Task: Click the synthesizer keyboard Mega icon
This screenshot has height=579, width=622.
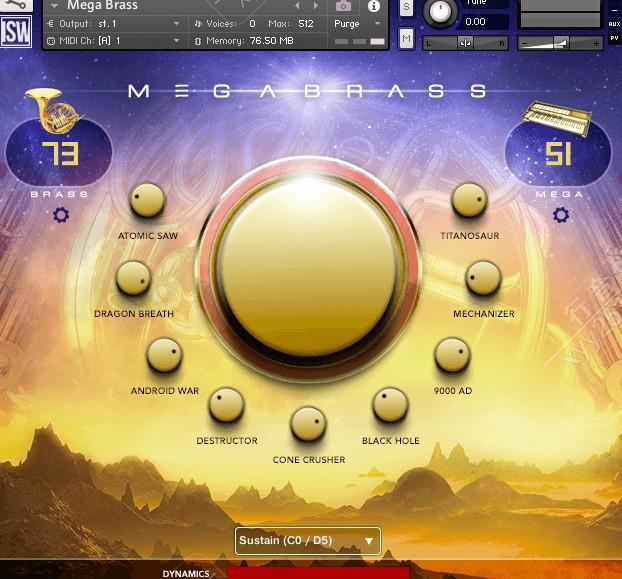Action: (x=557, y=117)
